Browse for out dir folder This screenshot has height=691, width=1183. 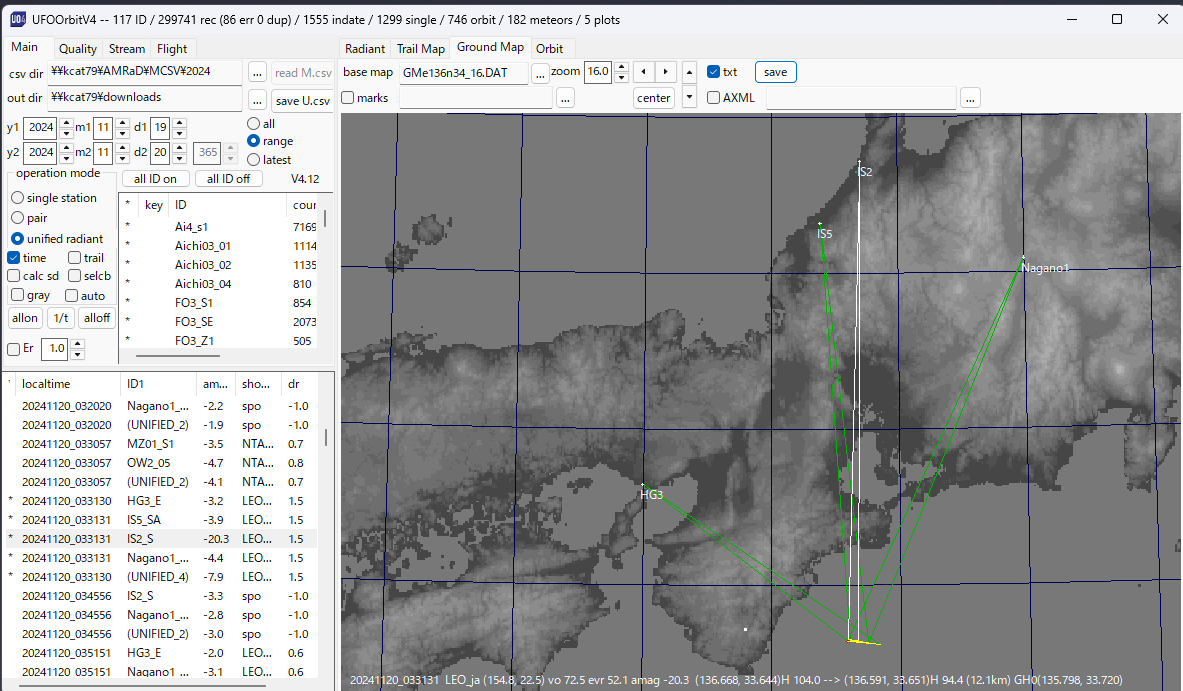click(x=257, y=99)
